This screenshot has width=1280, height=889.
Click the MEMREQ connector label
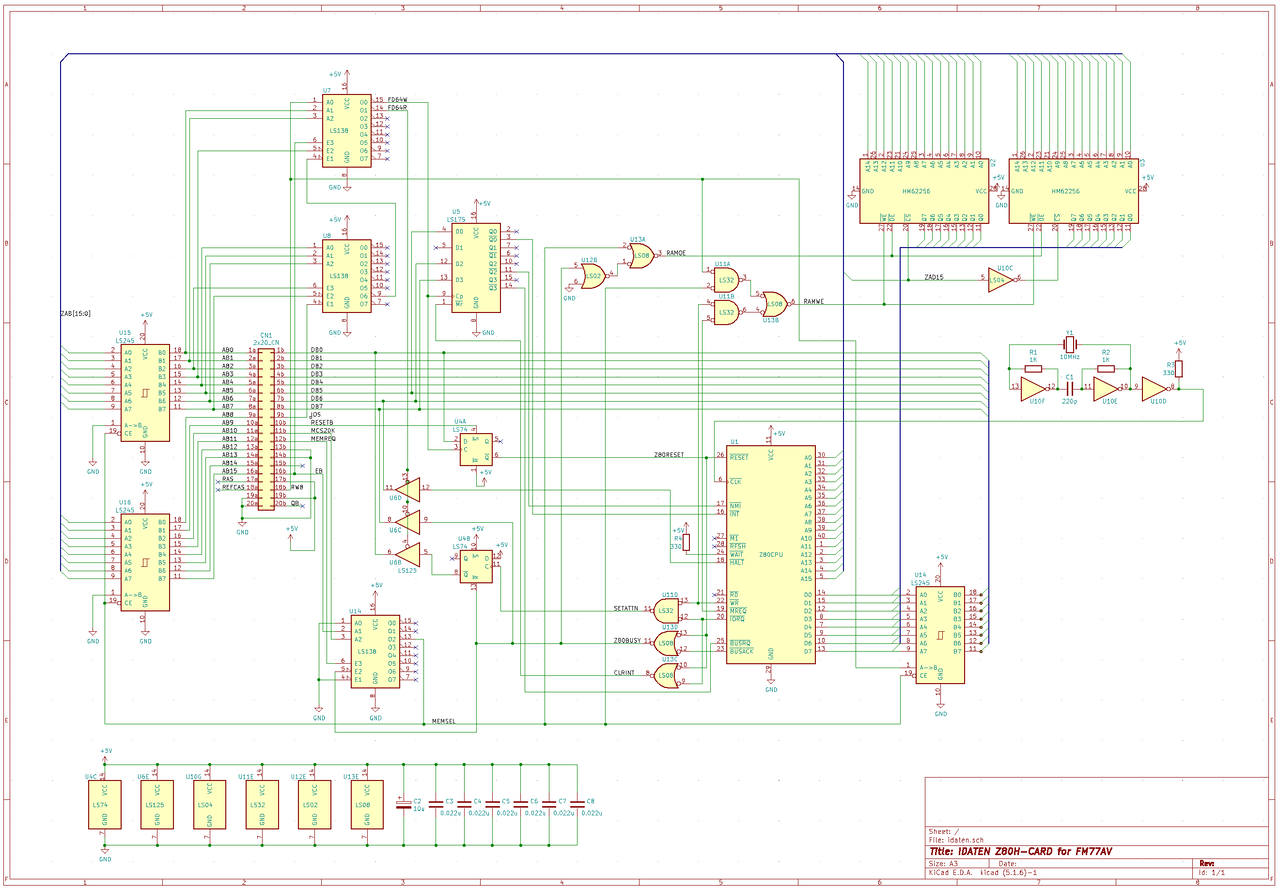(x=322, y=438)
